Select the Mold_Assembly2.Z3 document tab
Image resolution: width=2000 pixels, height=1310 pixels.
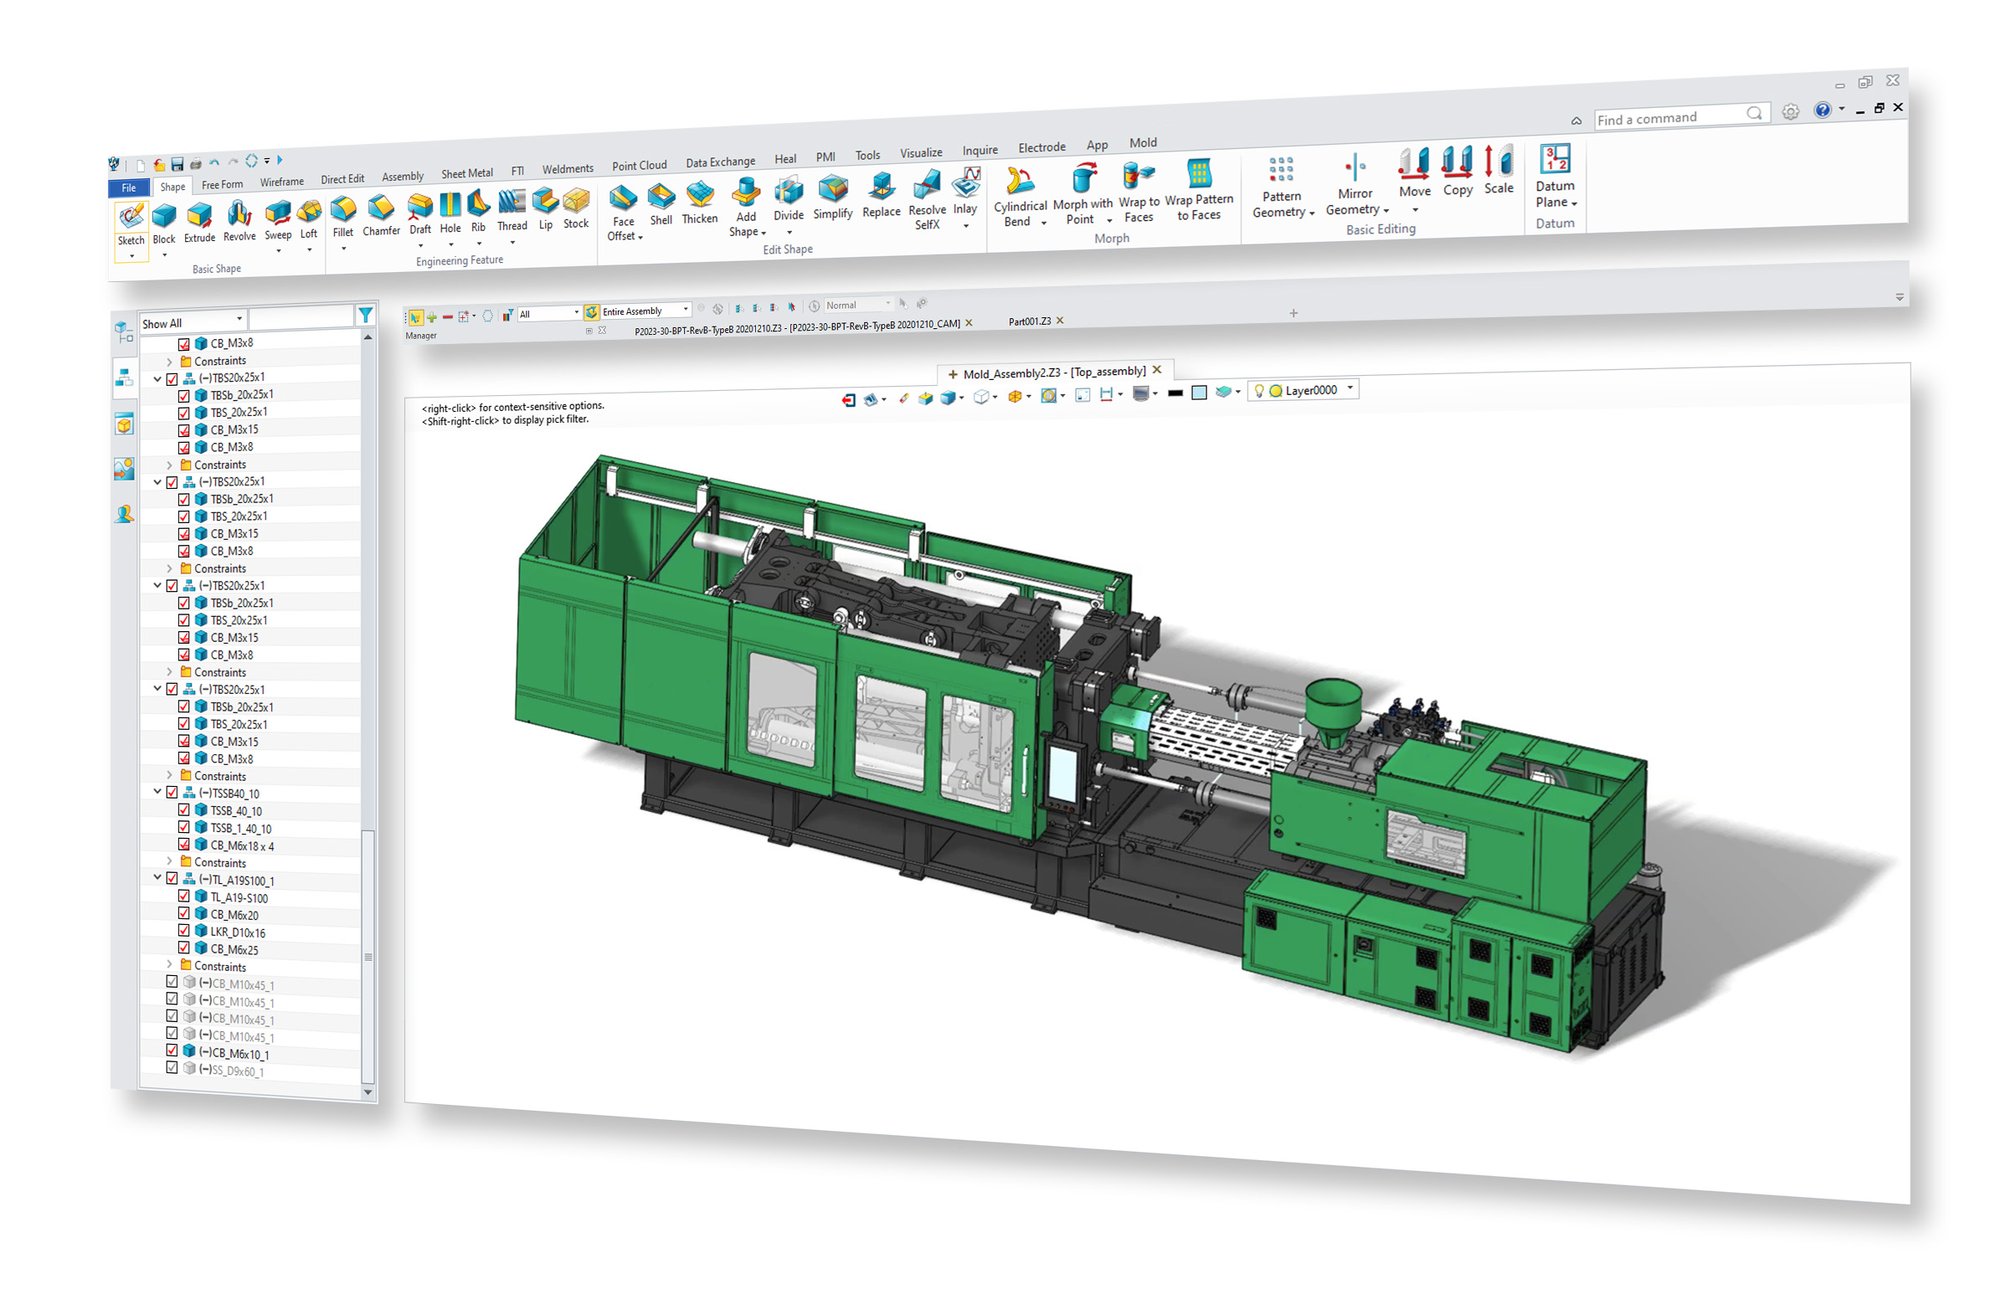(x=1054, y=372)
